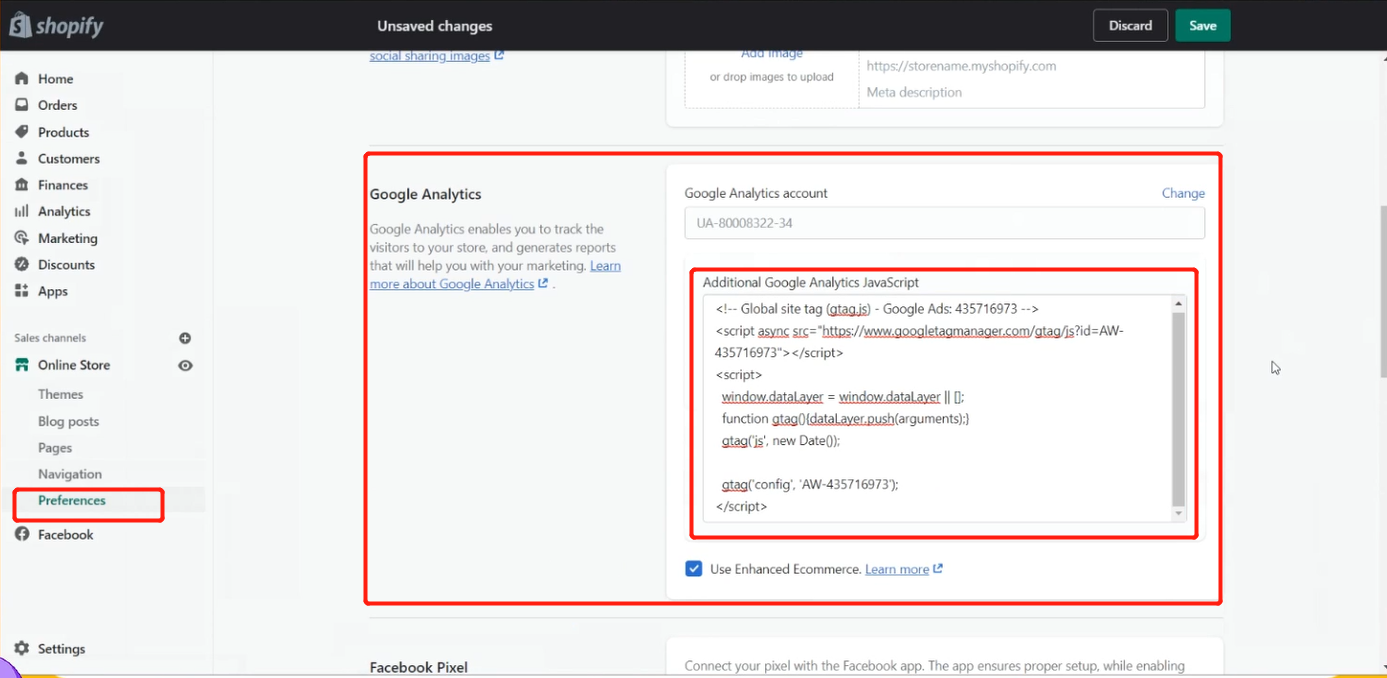This screenshot has width=1387, height=678.
Task: Click the code box scroll down arrow
Action: tap(1179, 513)
